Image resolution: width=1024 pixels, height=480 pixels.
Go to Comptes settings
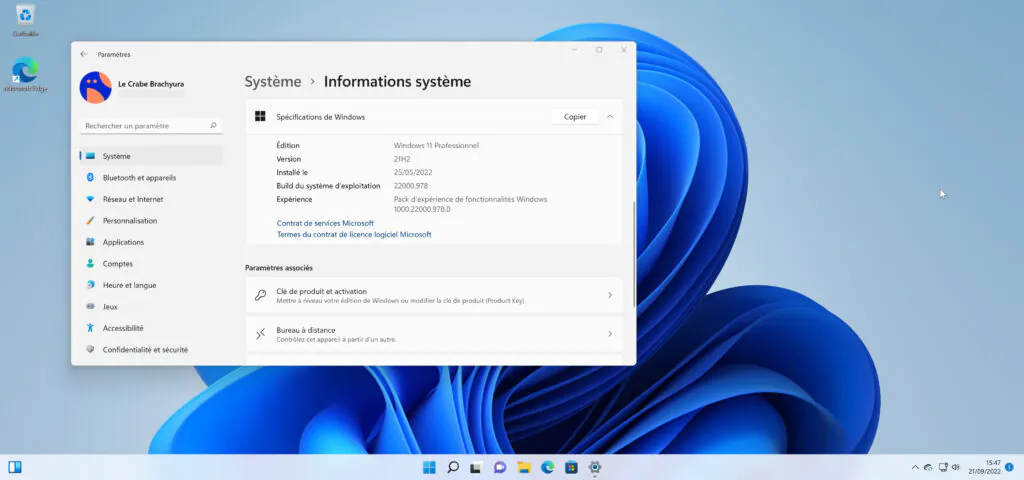pyautogui.click(x=152, y=264)
